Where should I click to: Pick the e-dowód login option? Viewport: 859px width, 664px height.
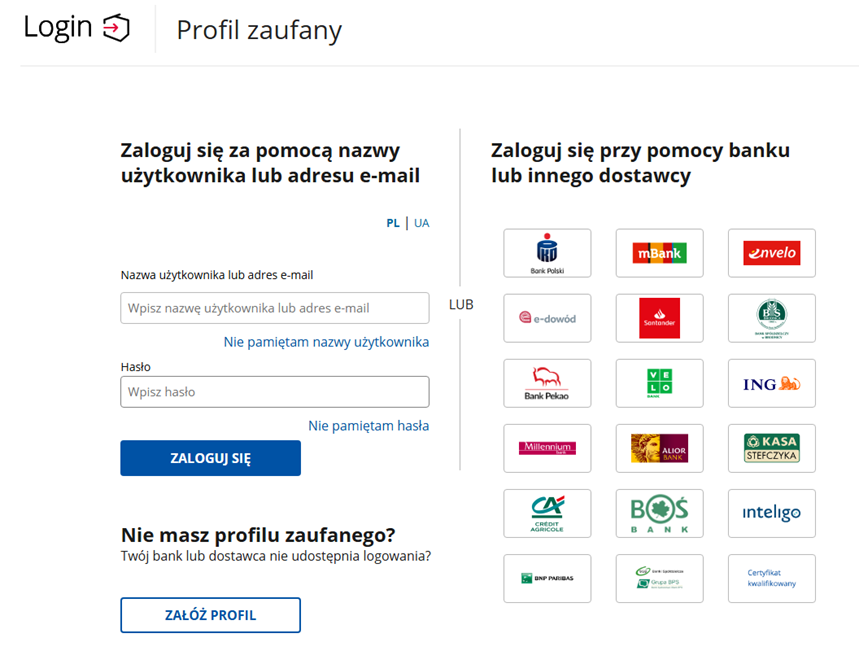547,319
